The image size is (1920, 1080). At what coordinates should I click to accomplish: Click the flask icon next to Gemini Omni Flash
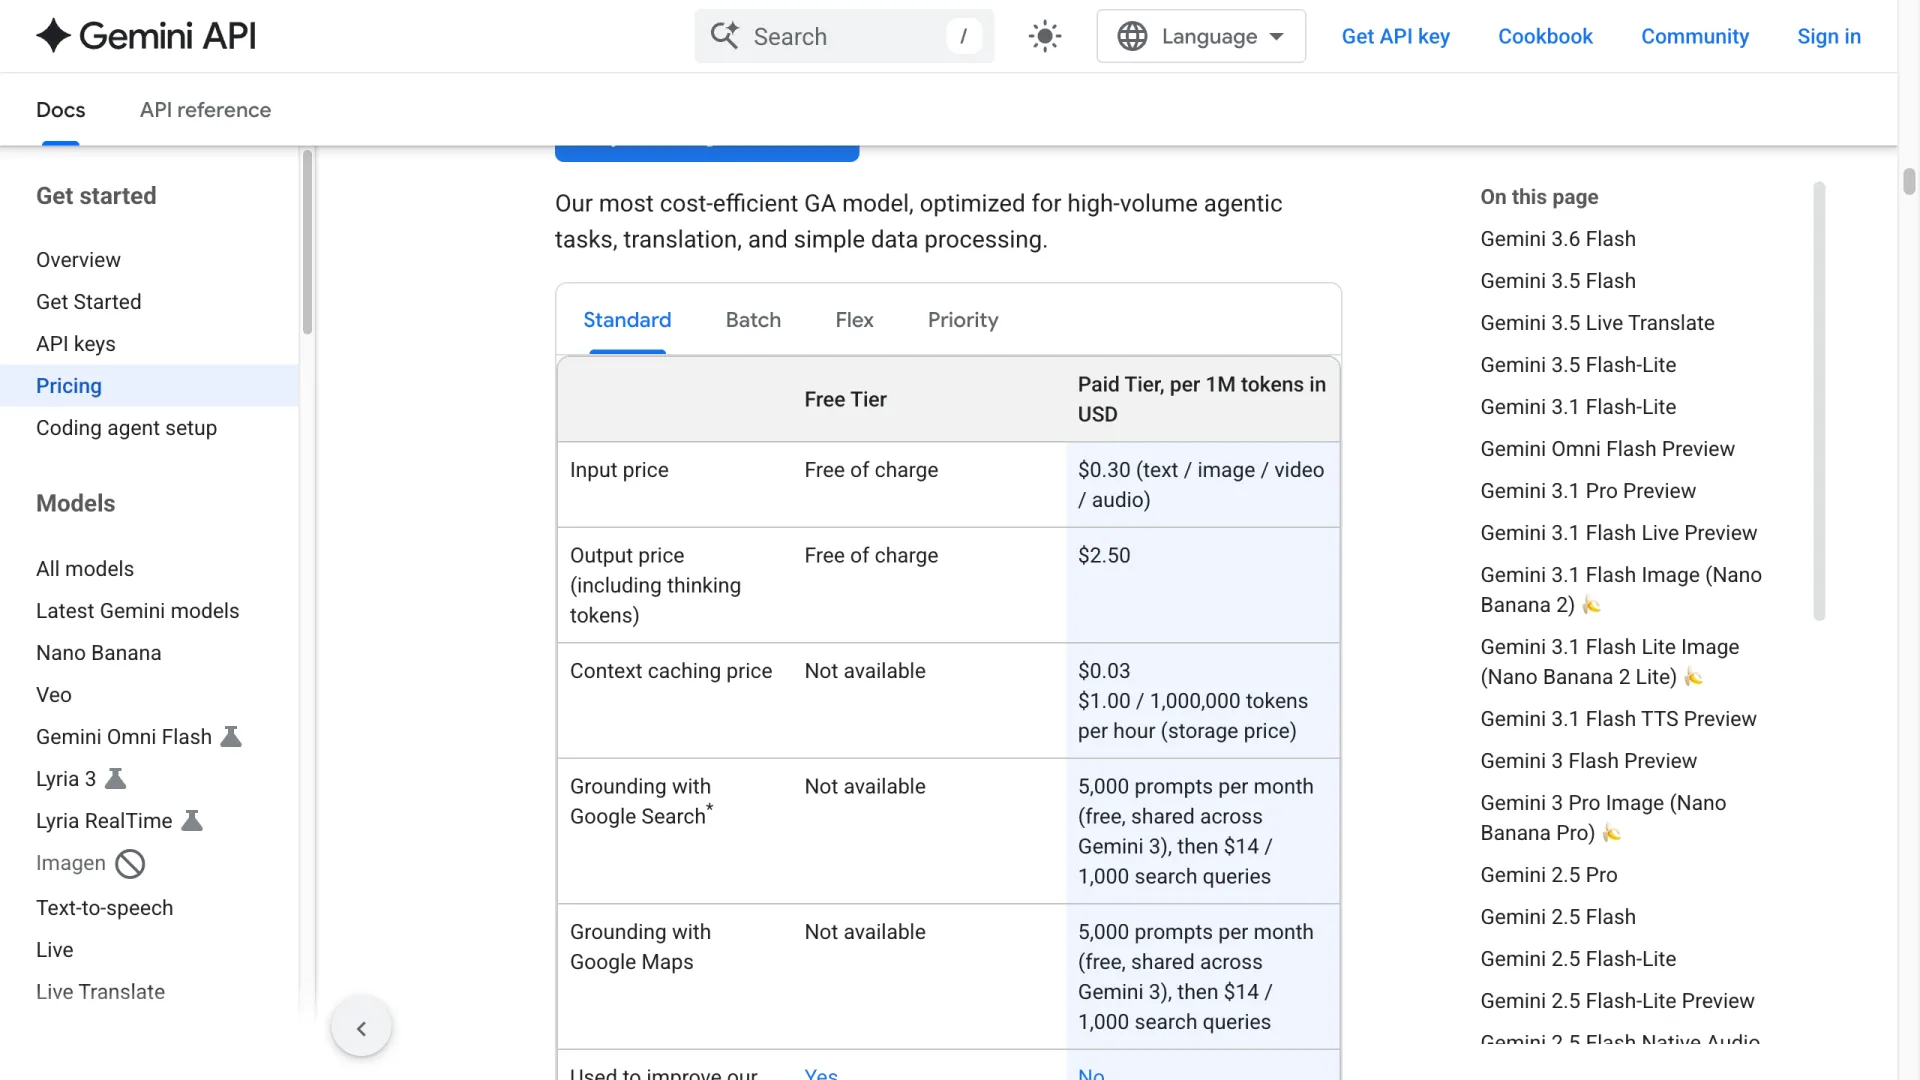[231, 737]
